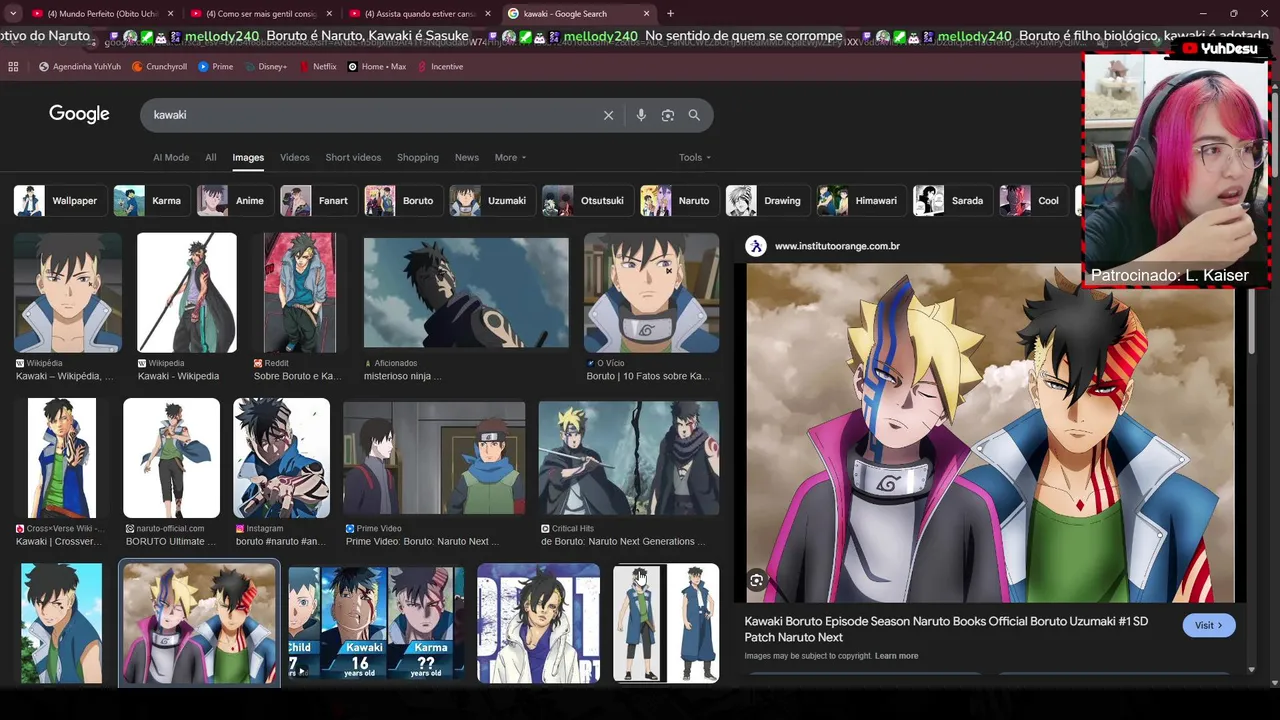Close the kawaki - Google Search tab
This screenshot has width=1280, height=720.
647,14
